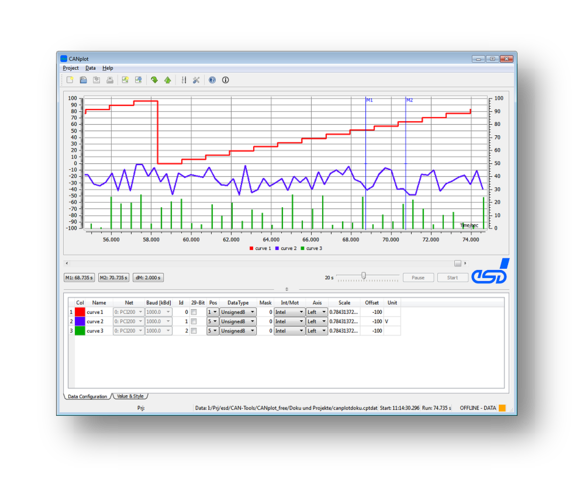
Task: Click the M1 marker line in the plot
Action: tap(365, 163)
